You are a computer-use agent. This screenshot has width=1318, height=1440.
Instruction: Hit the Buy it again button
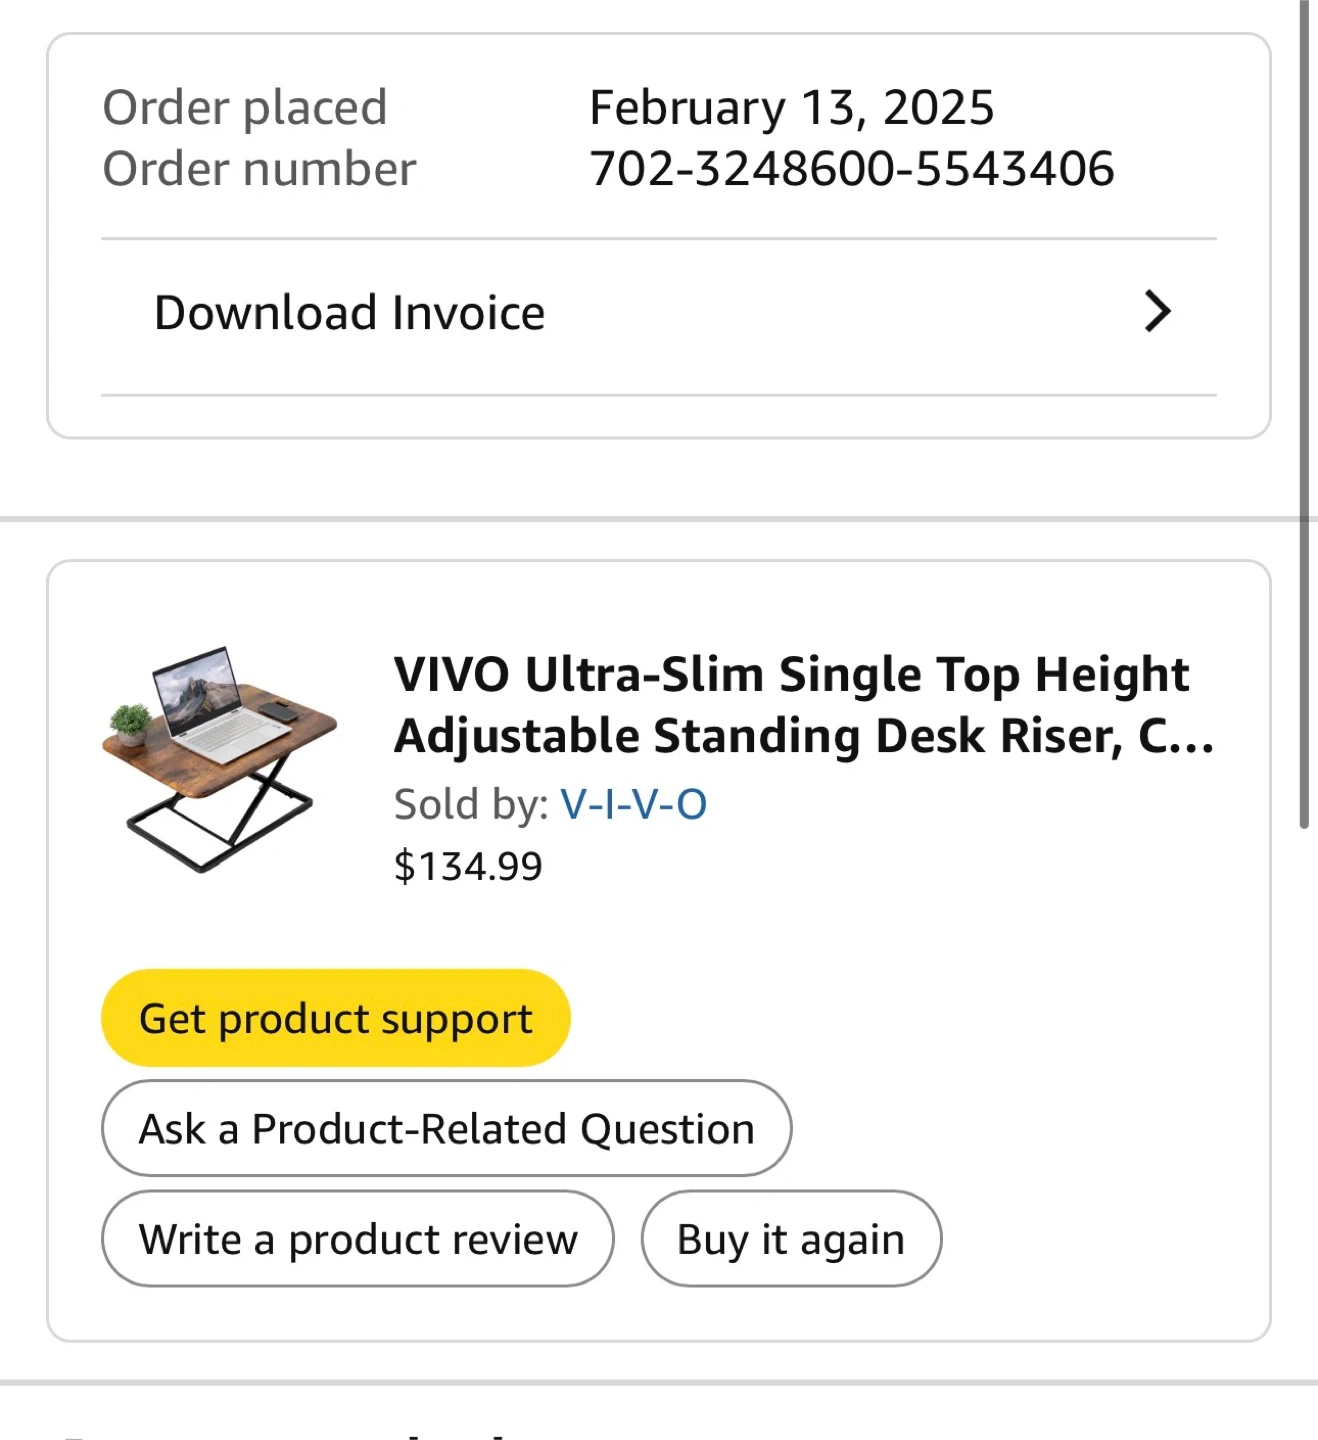pyautogui.click(x=791, y=1239)
